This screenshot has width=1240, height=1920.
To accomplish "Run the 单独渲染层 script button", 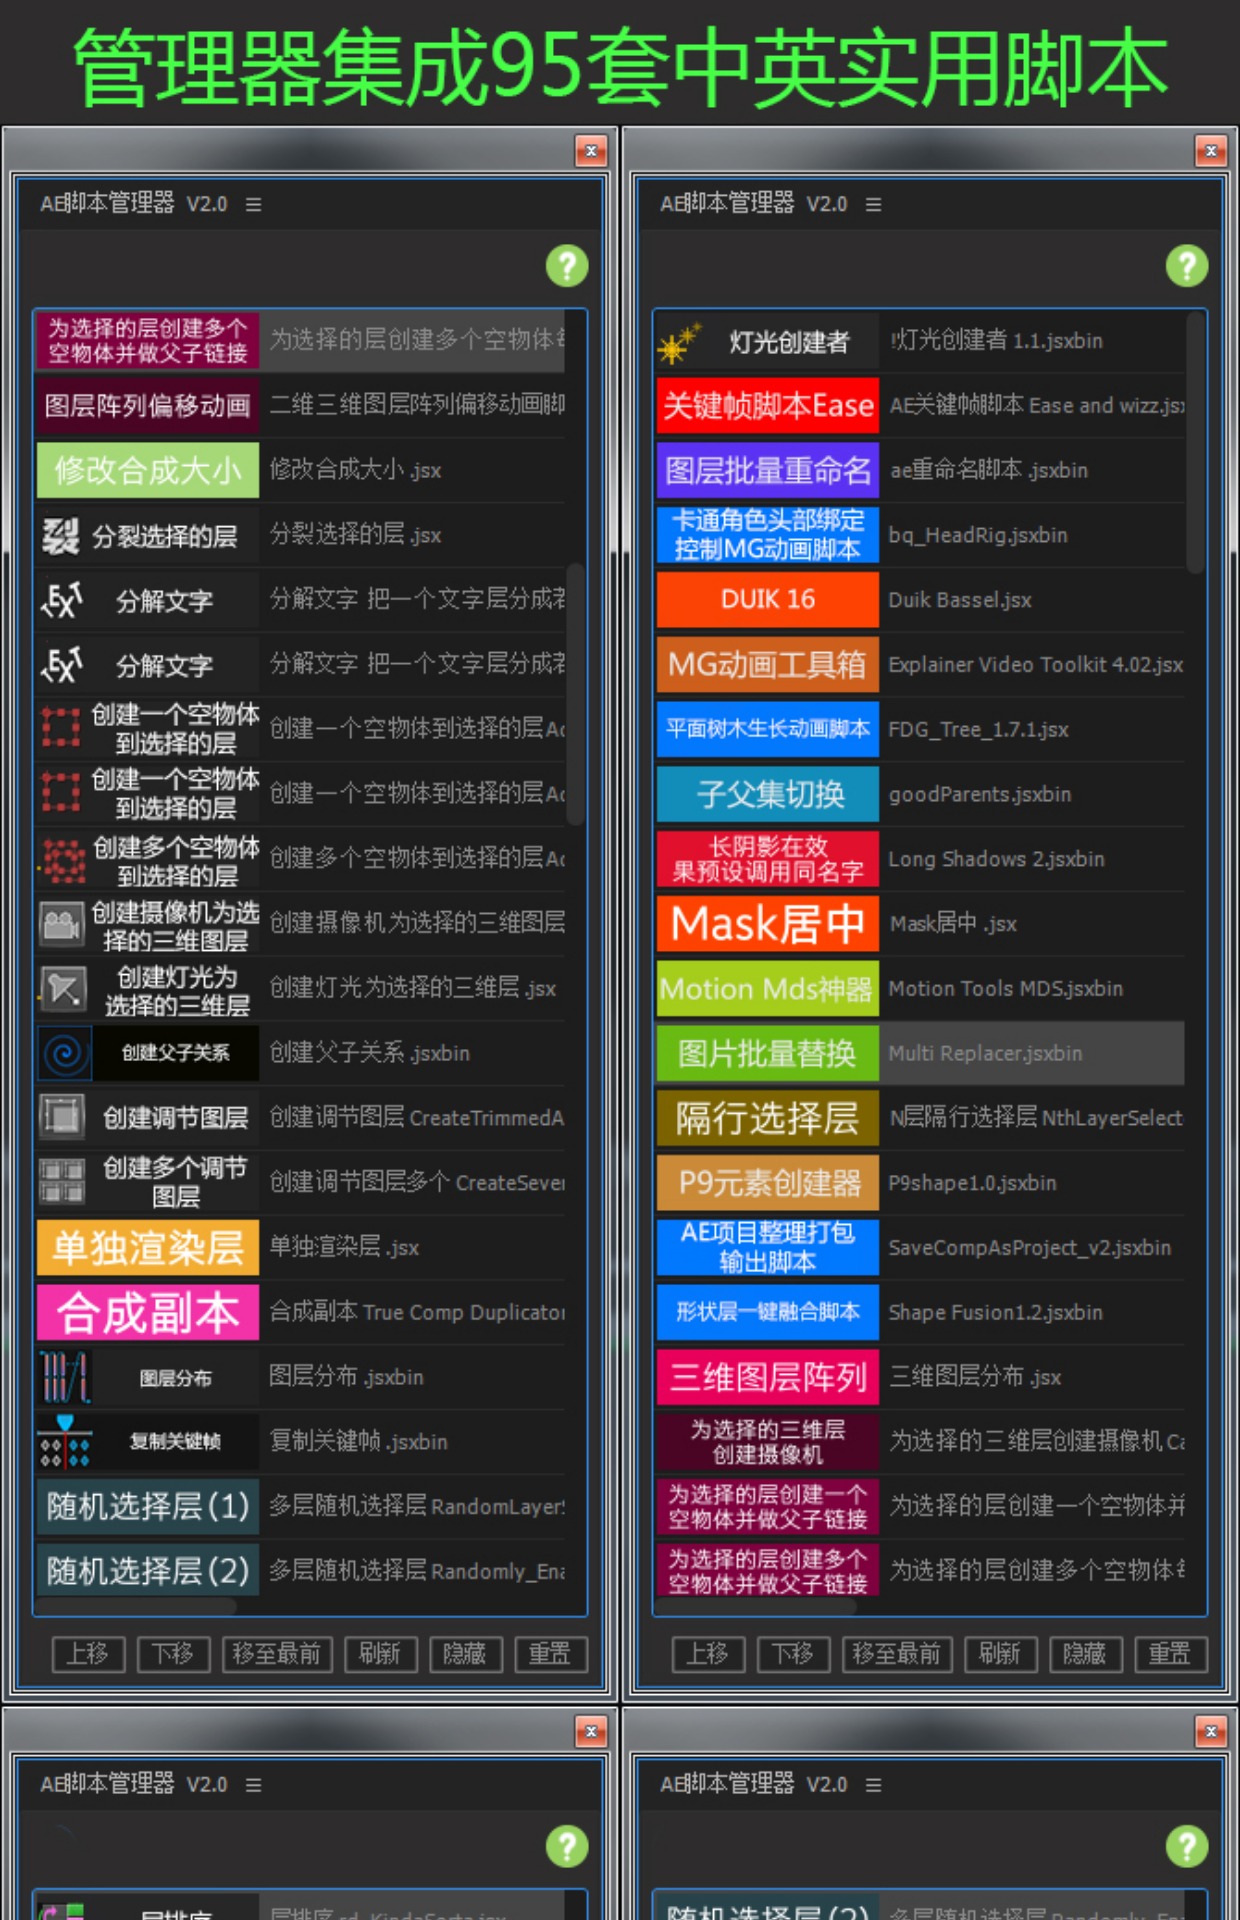I will (x=148, y=1247).
